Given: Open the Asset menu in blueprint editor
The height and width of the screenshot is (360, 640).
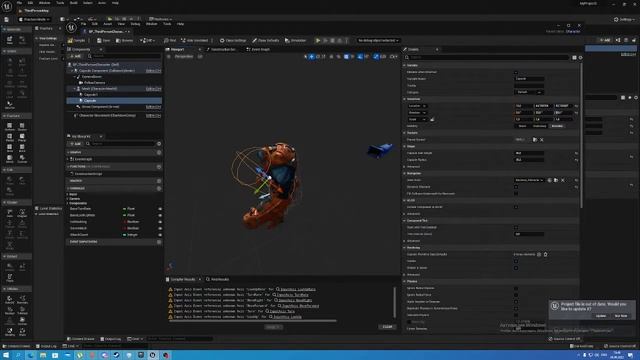Looking at the screenshot, I should [107, 24].
